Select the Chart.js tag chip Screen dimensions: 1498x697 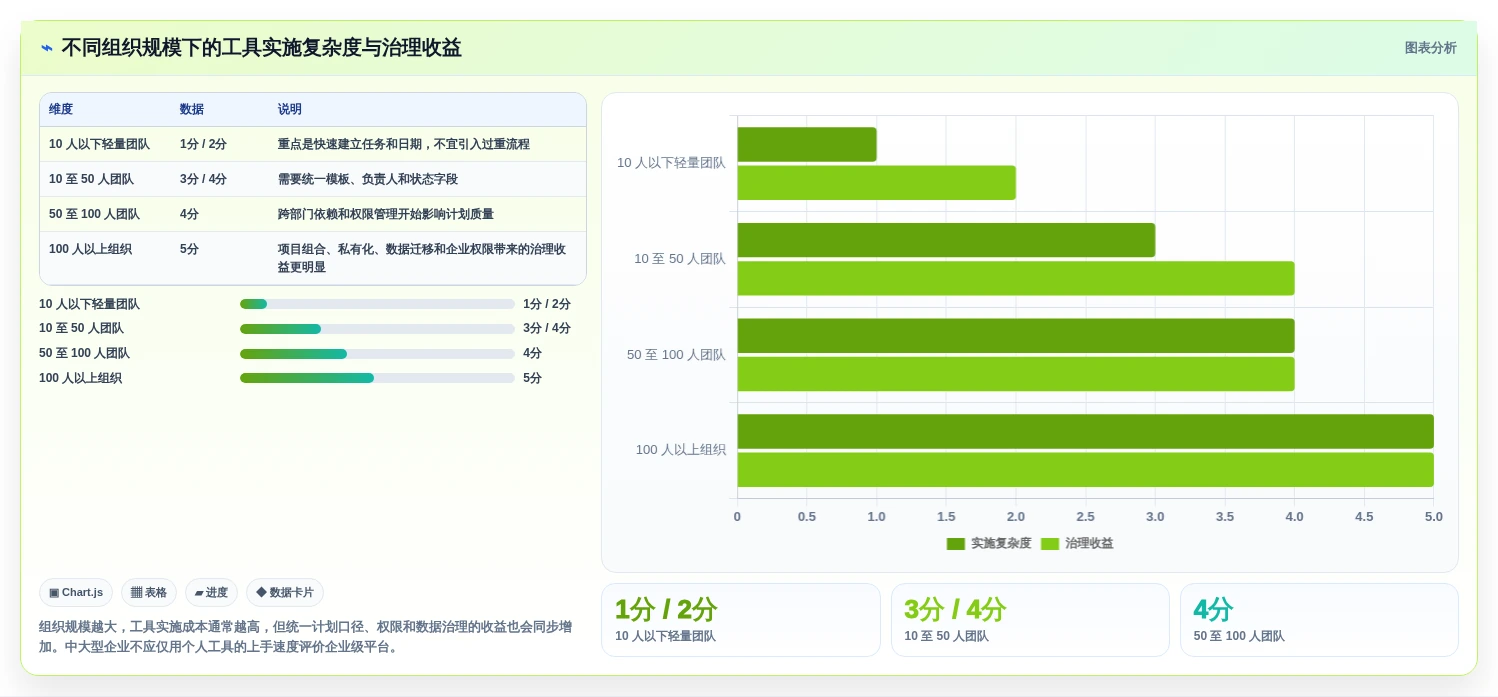[76, 593]
